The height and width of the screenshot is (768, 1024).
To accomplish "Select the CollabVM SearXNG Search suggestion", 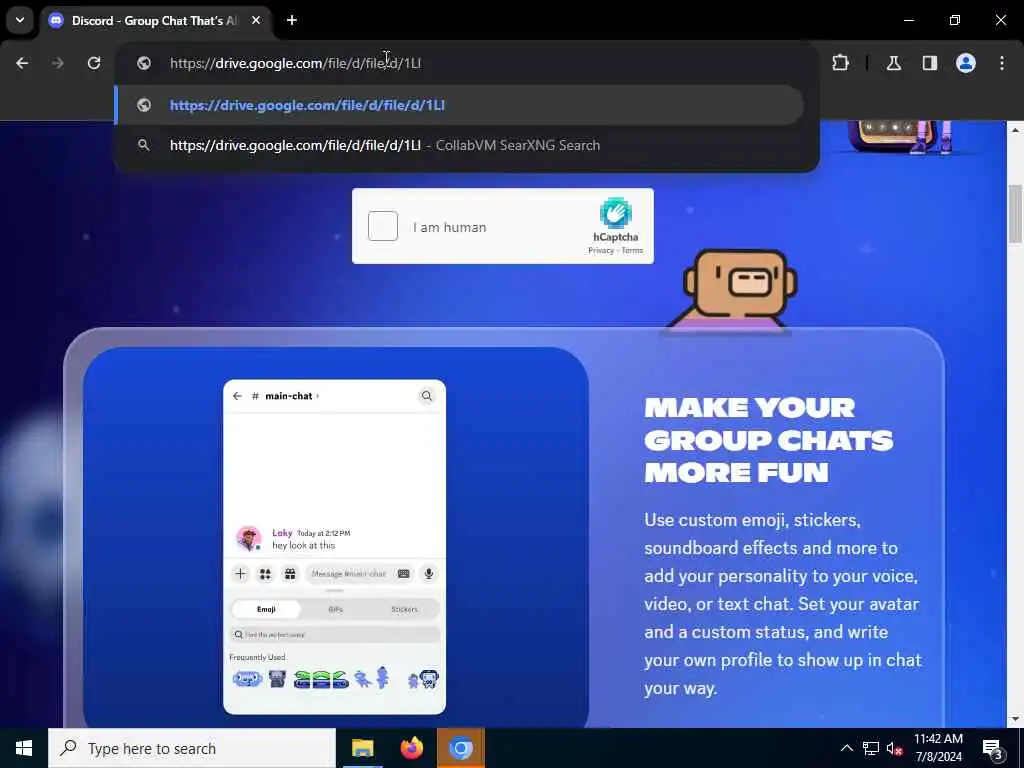I will tap(459, 145).
